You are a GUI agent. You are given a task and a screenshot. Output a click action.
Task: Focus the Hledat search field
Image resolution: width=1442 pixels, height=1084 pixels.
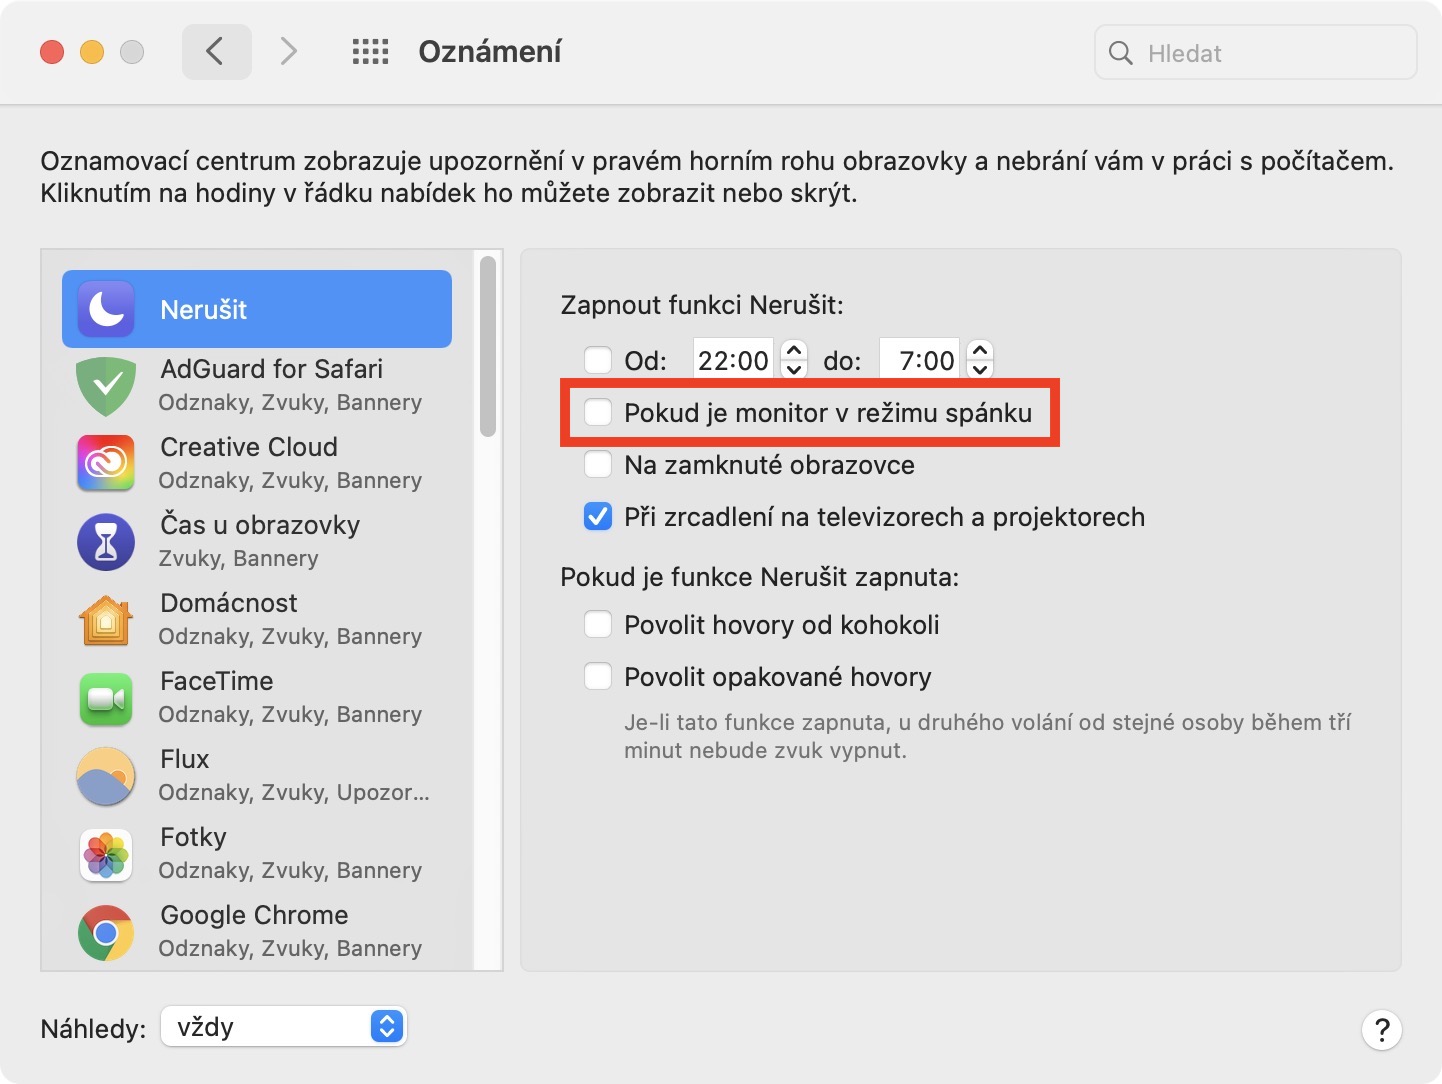pyautogui.click(x=1256, y=53)
